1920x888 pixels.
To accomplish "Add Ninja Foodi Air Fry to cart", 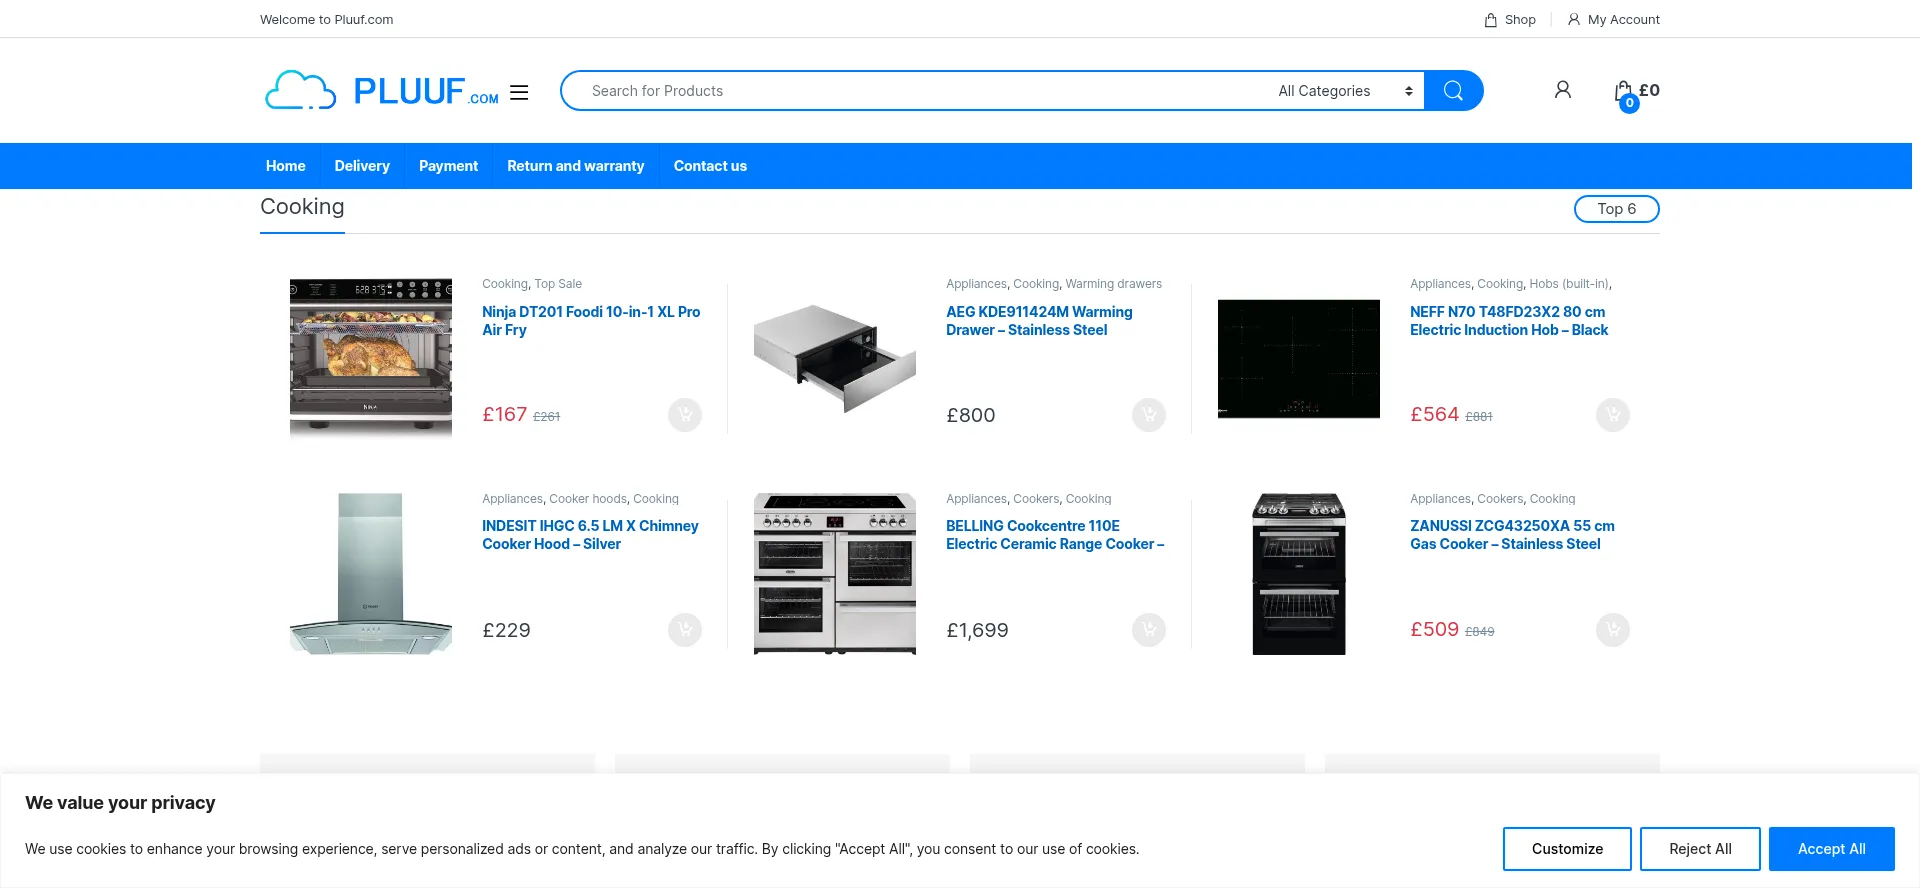I will pyautogui.click(x=685, y=415).
